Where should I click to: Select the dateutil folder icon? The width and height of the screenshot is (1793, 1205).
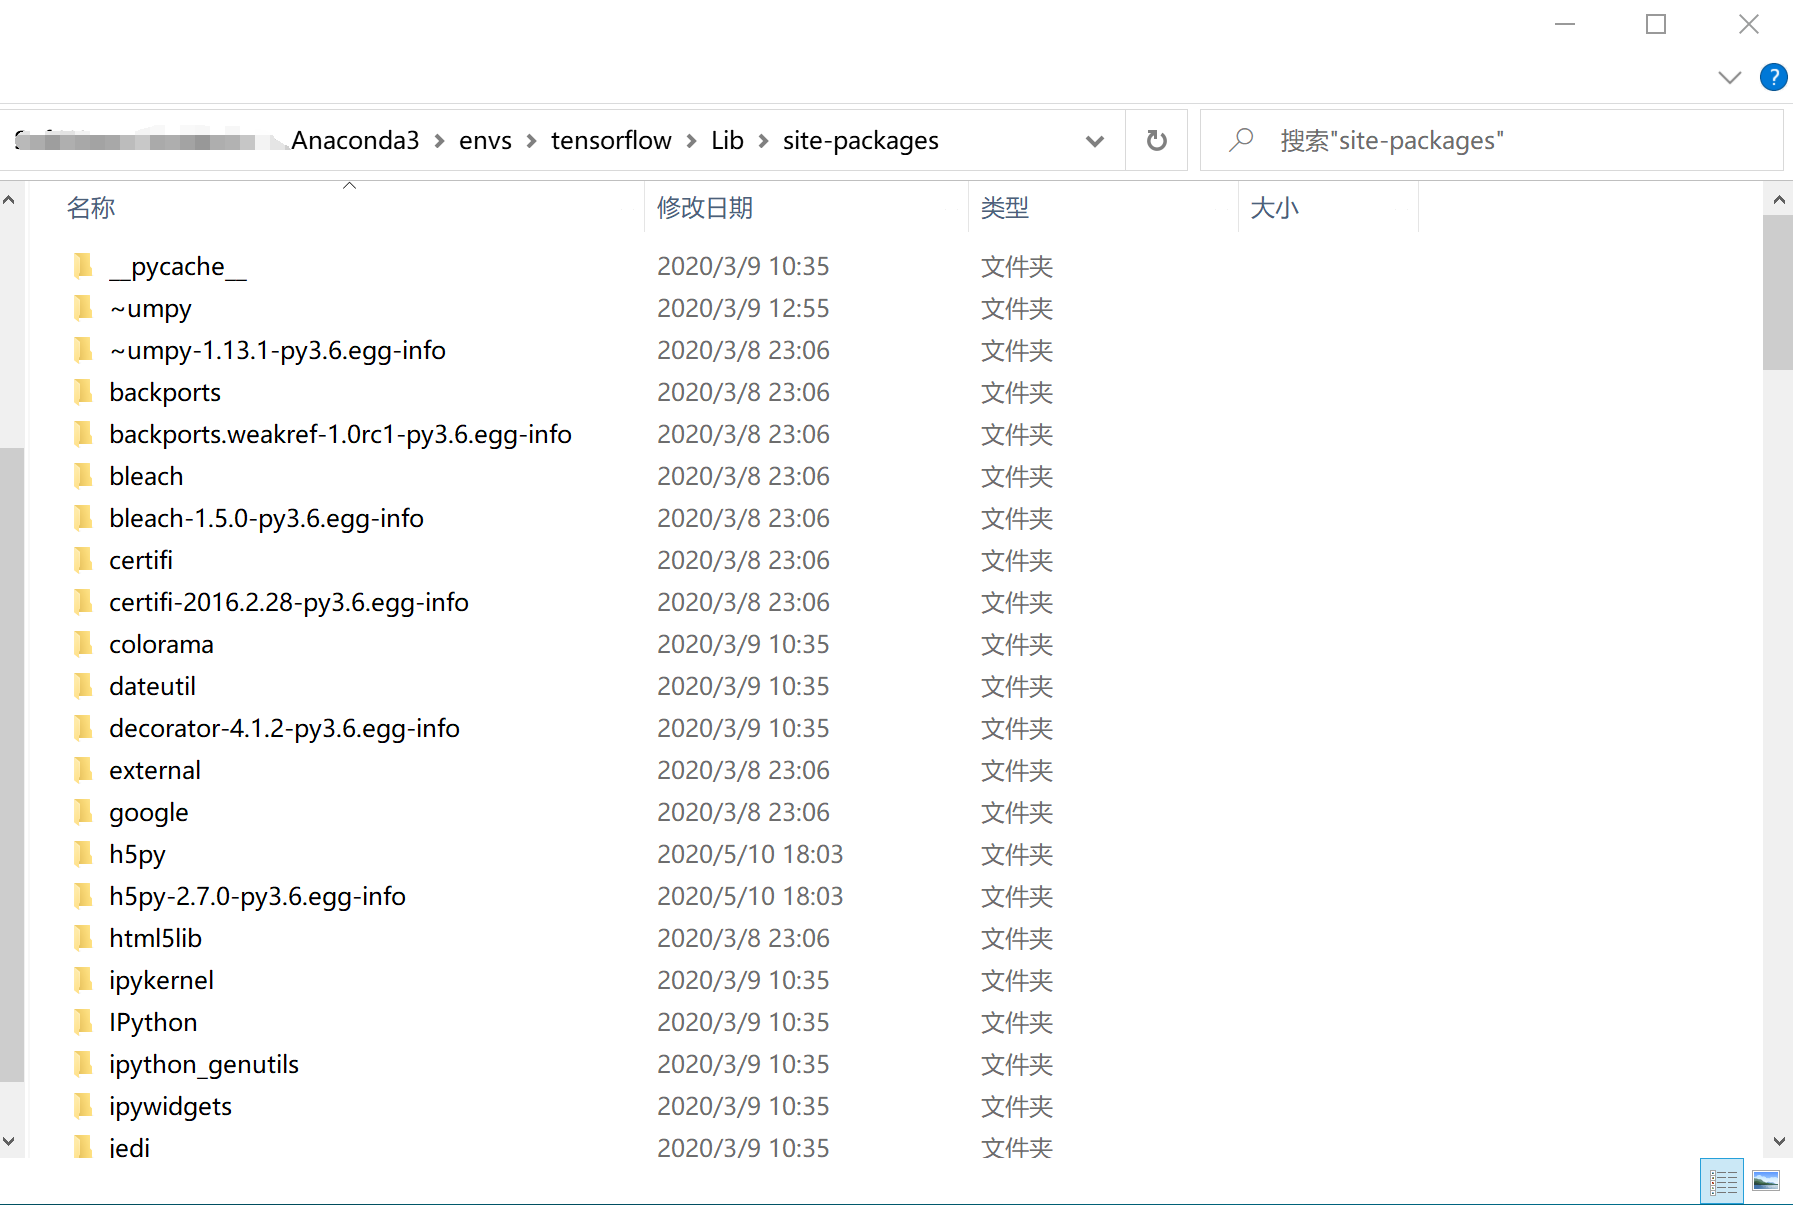pos(83,686)
